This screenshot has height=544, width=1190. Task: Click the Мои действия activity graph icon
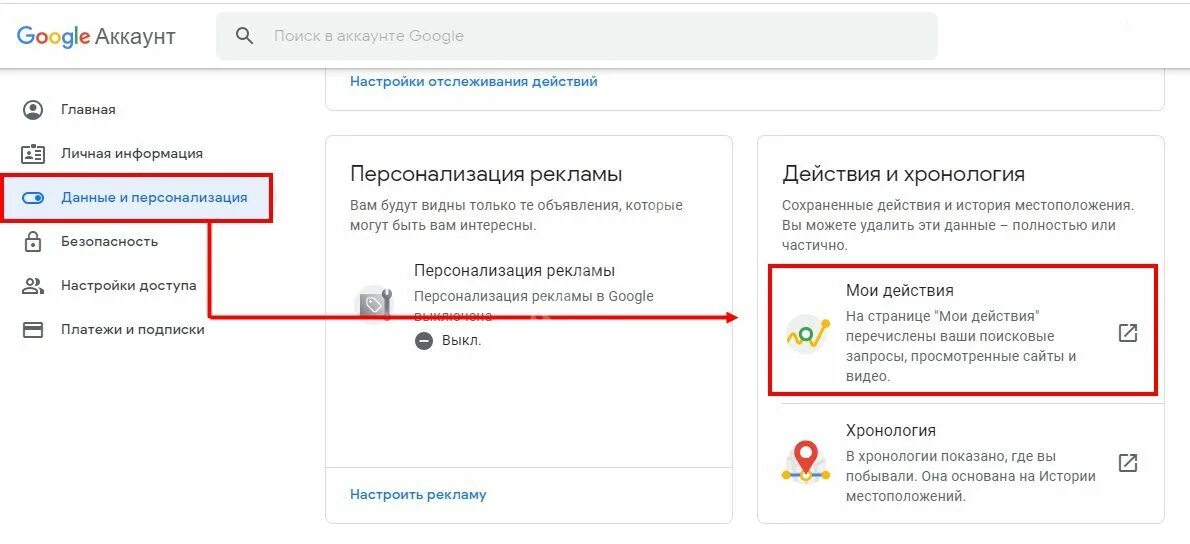coord(808,334)
